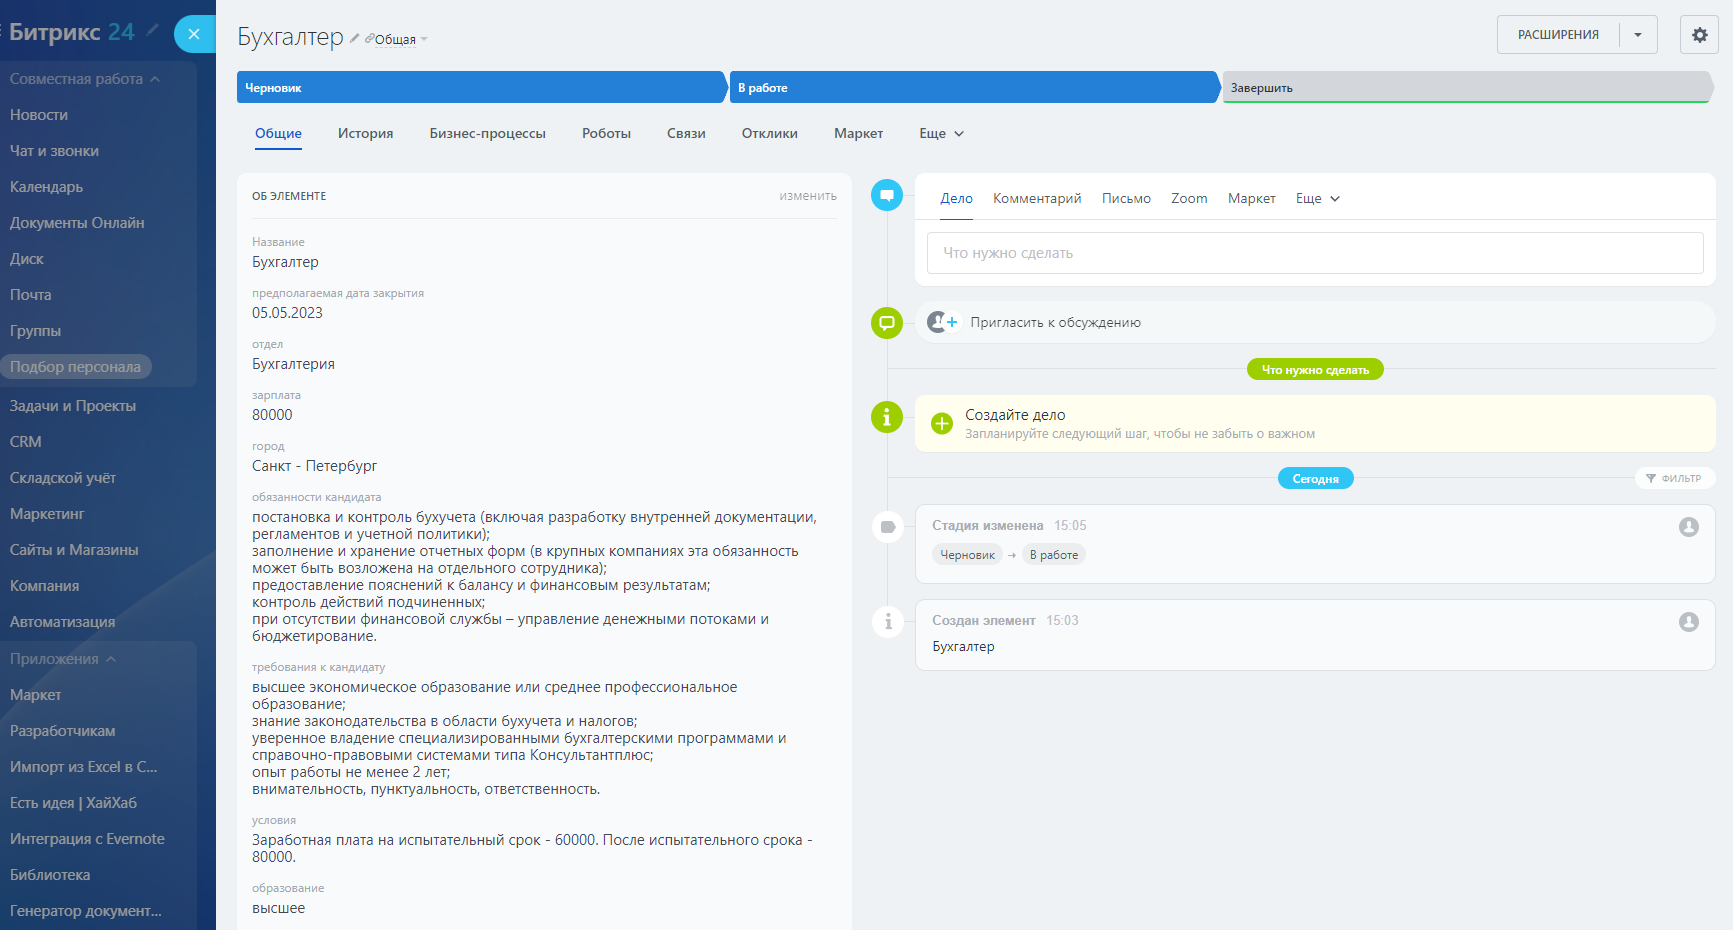Click изменить link in ОБ ЭЛЕМЕНТЕ
Viewport: 1733px width, 930px height.
coord(808,196)
